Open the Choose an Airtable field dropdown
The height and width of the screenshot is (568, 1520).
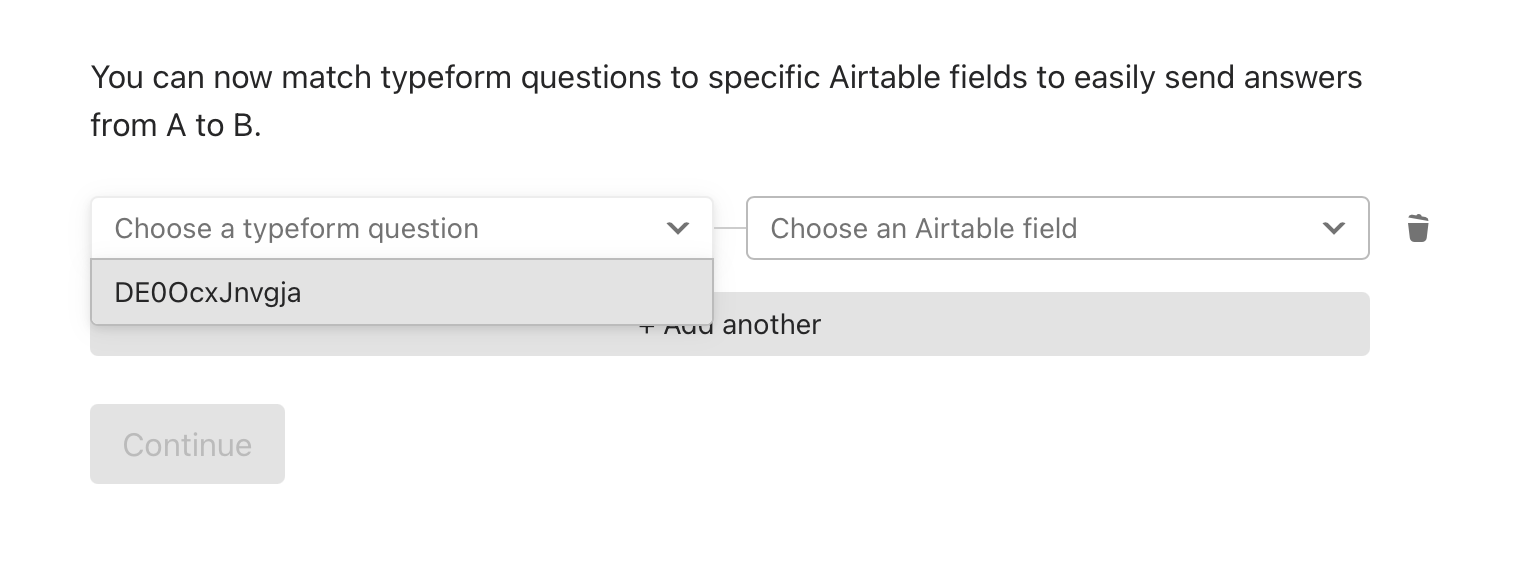pos(1057,228)
